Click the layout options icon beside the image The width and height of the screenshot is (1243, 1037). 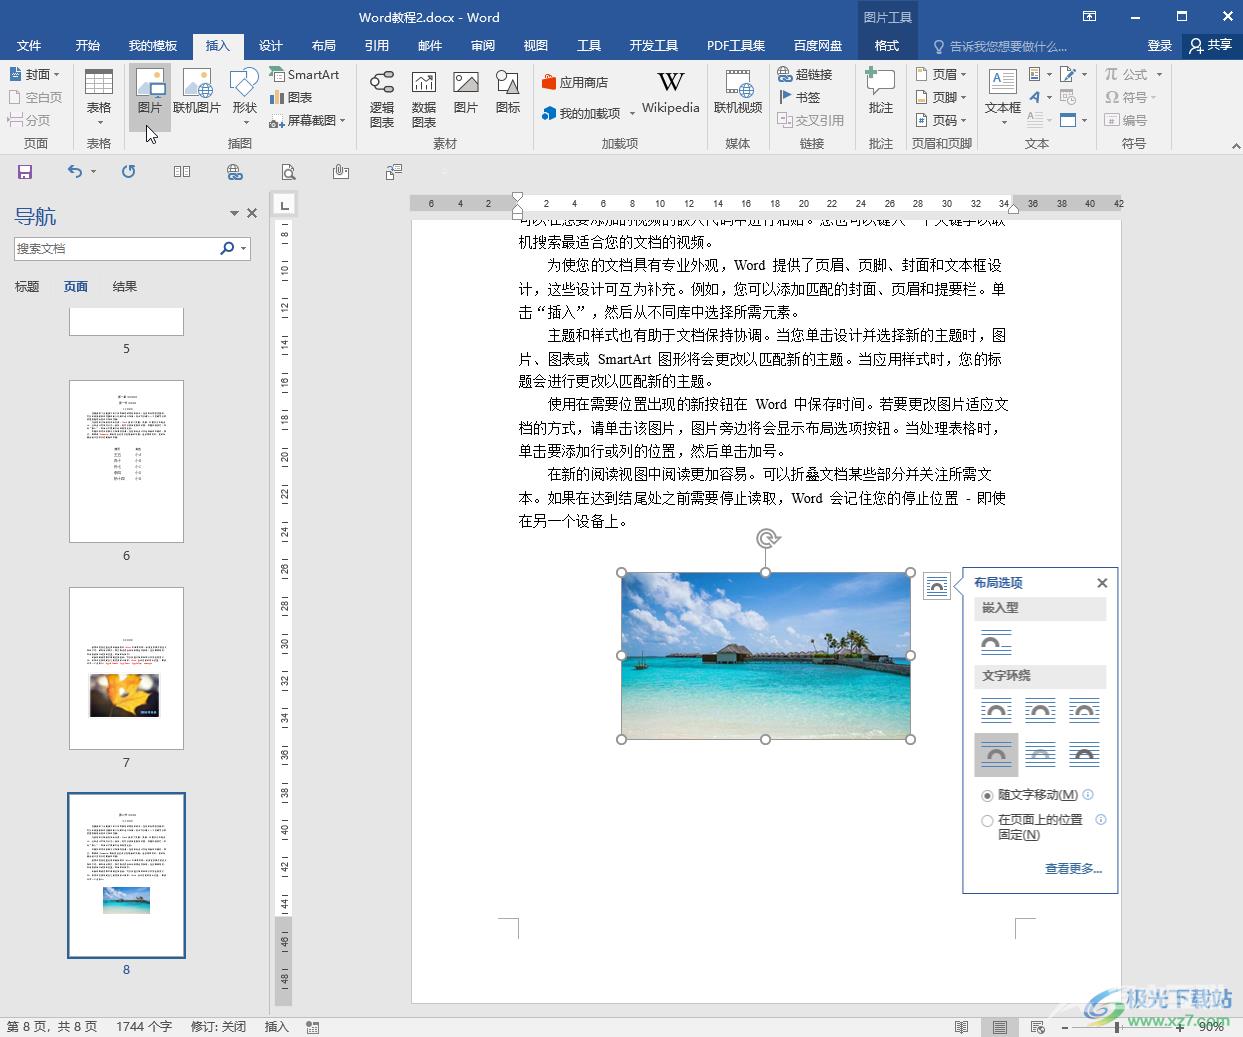click(936, 586)
